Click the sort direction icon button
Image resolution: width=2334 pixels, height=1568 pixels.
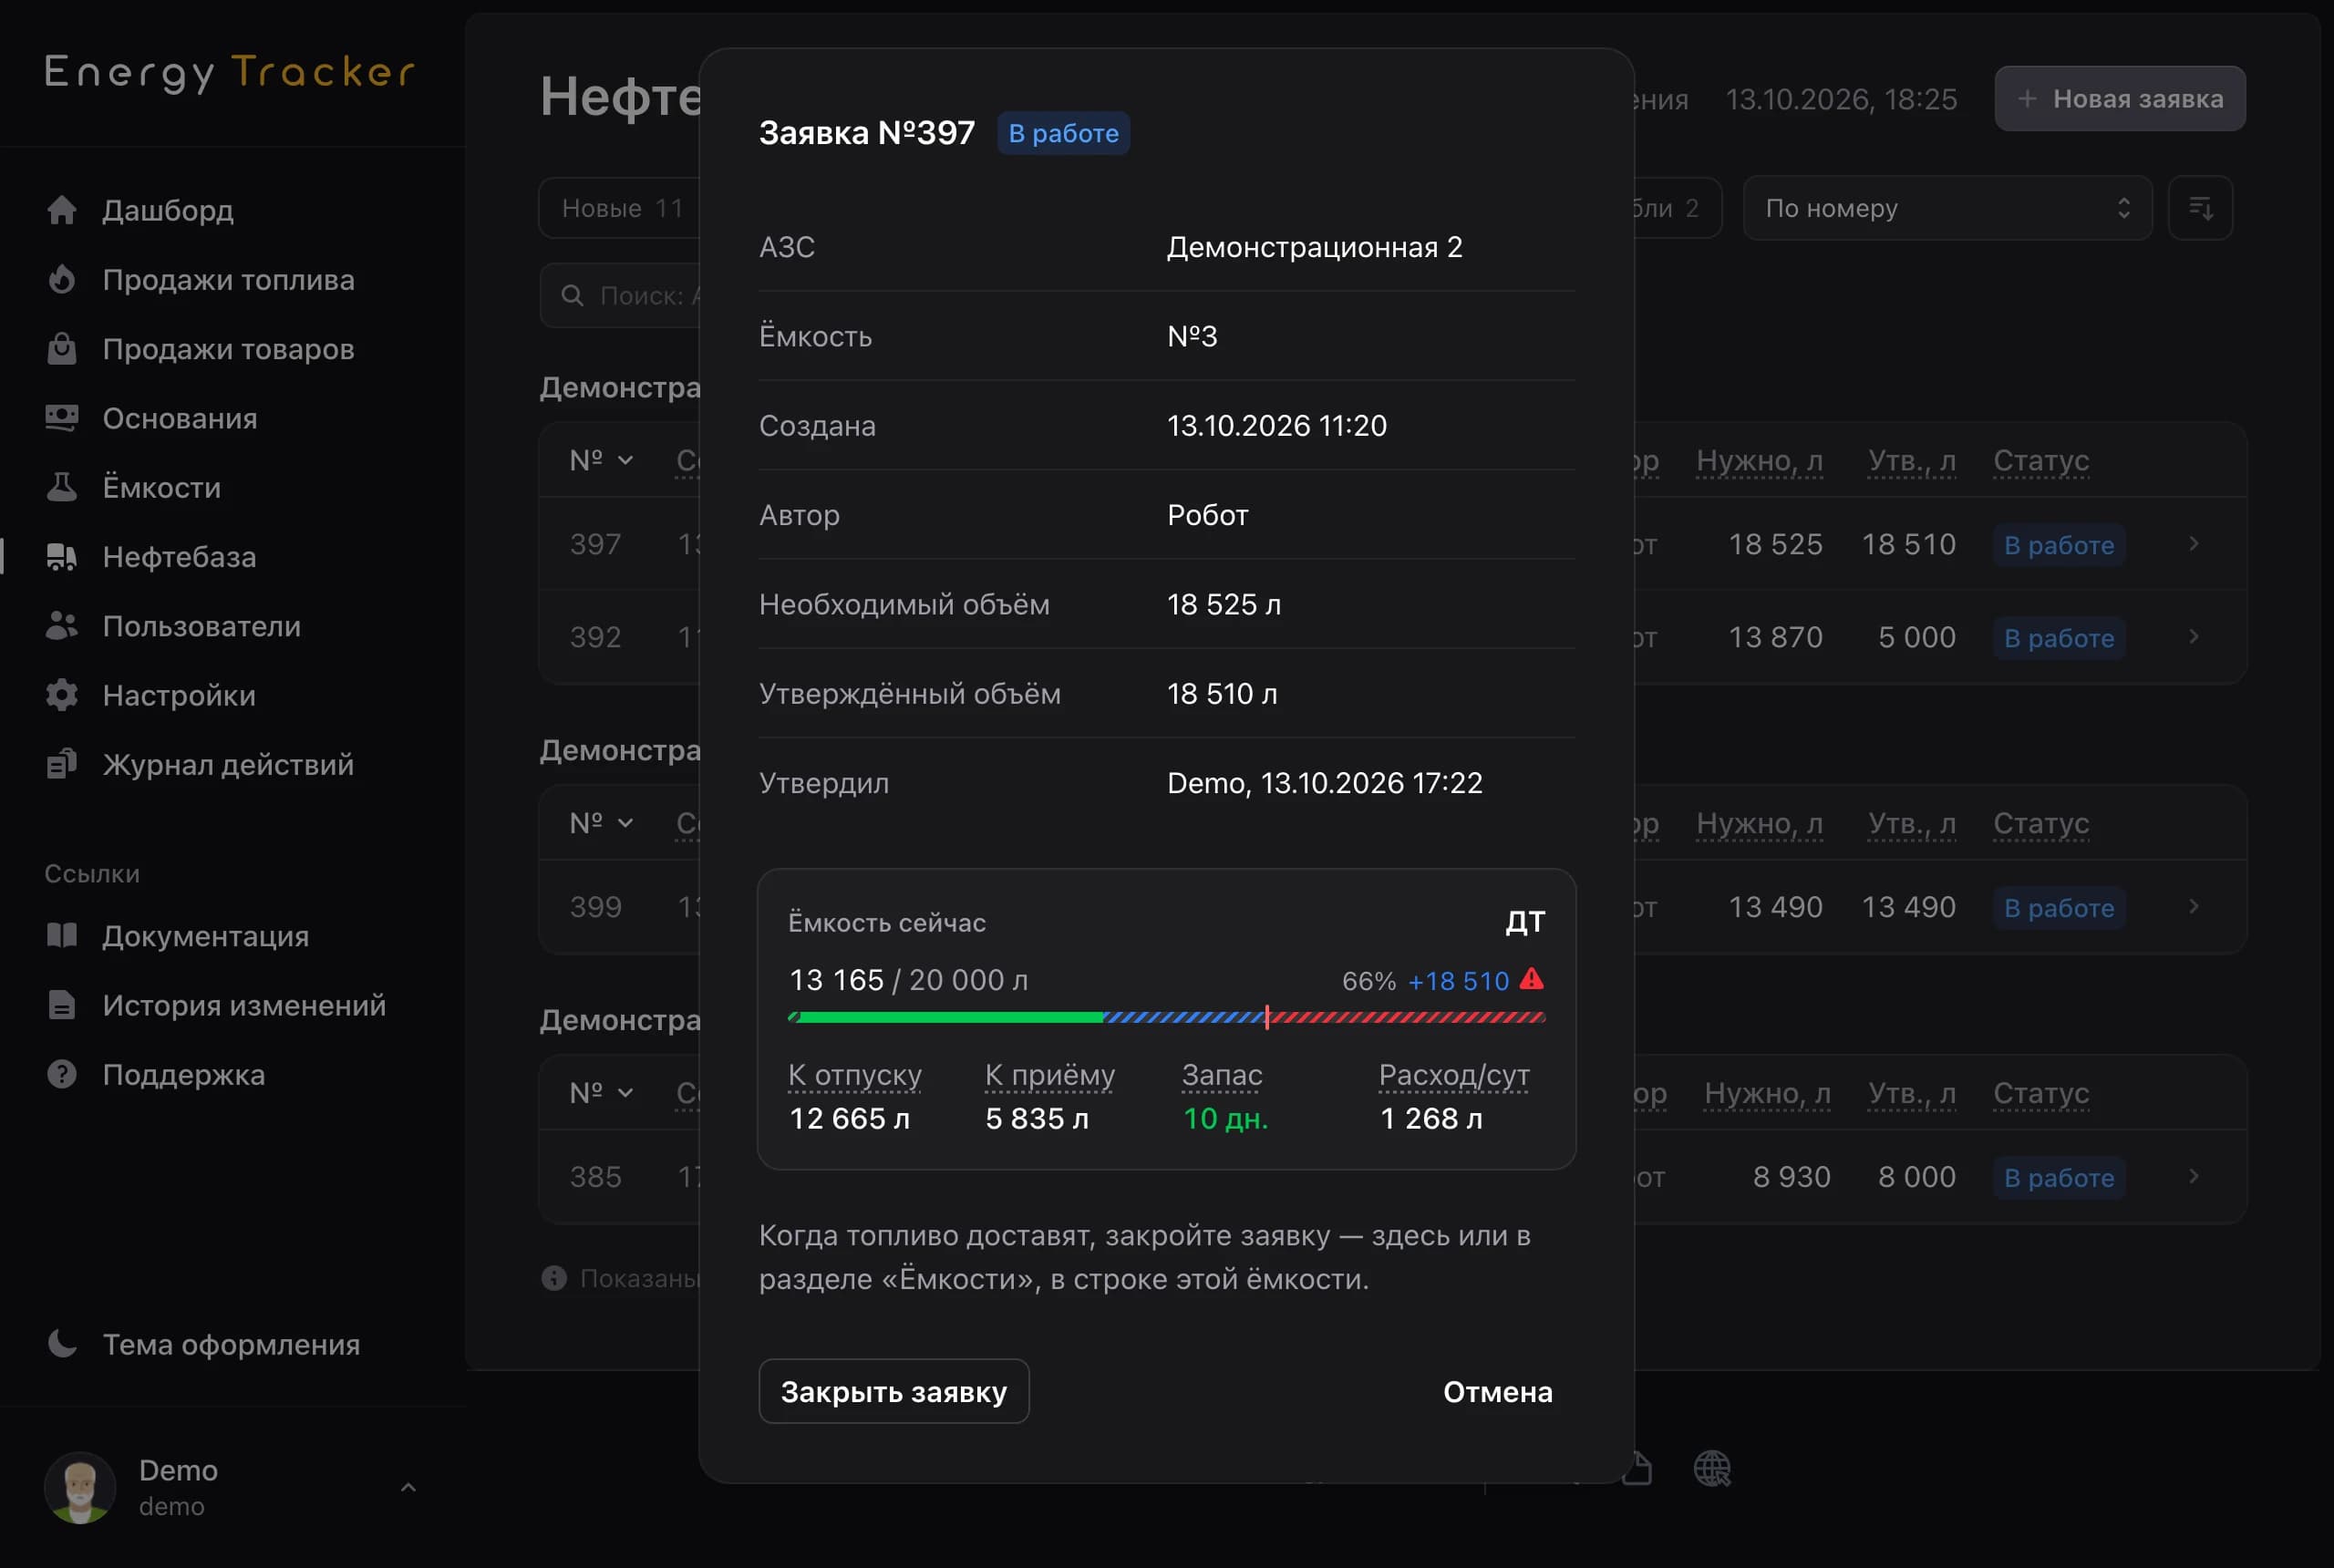(2200, 208)
